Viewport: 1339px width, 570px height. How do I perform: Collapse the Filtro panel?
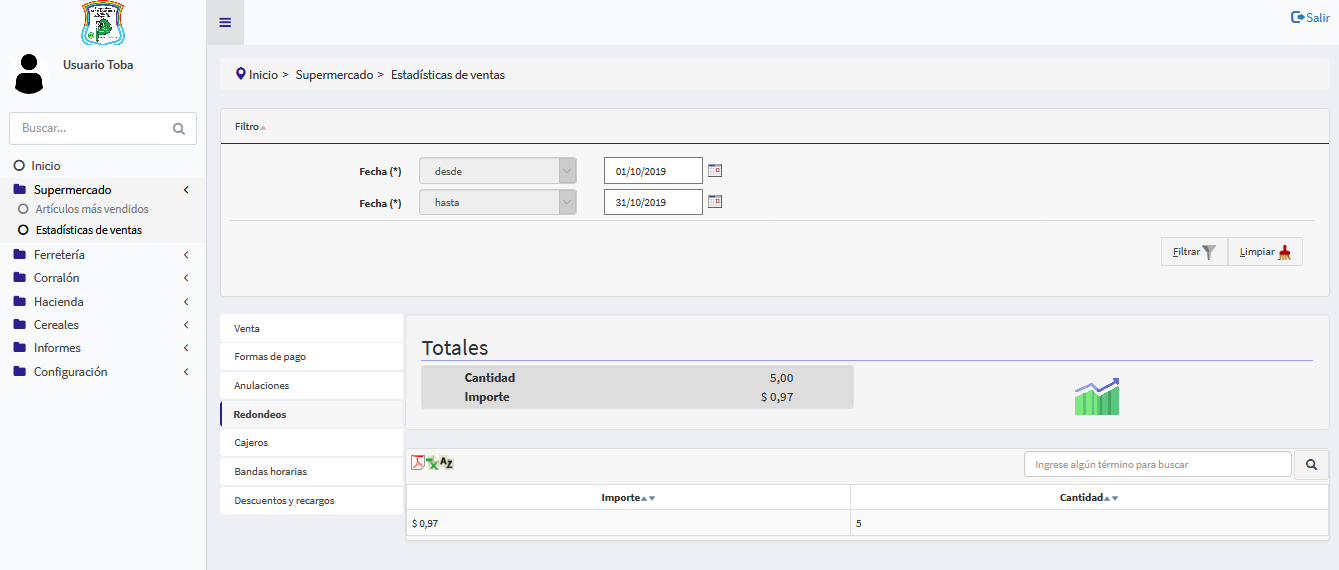(250, 127)
